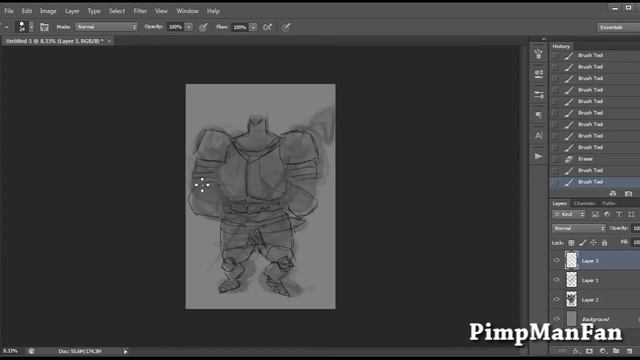Screen dimensions: 640x360
Task: Open the Image menu
Action: point(48,11)
